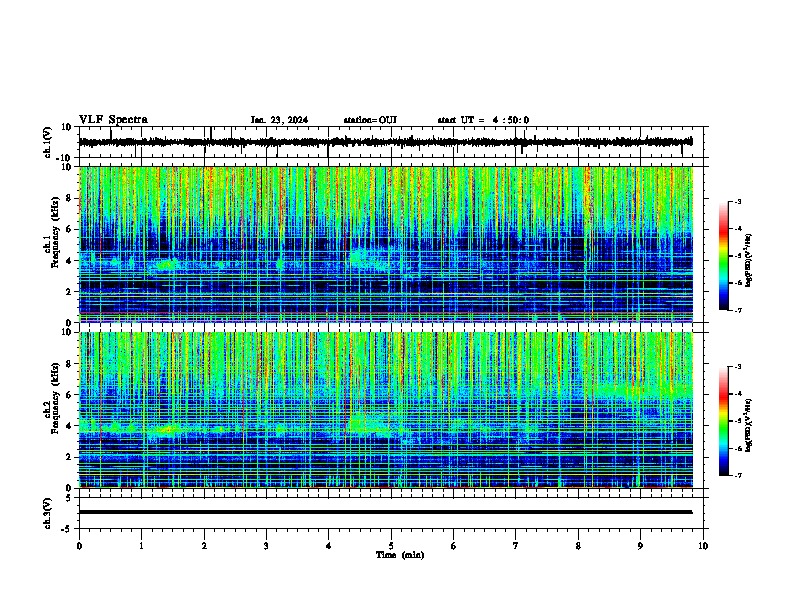Click the "6" kHz tick on ch.1 spectrogram
The image size is (792, 612).
pos(69,229)
